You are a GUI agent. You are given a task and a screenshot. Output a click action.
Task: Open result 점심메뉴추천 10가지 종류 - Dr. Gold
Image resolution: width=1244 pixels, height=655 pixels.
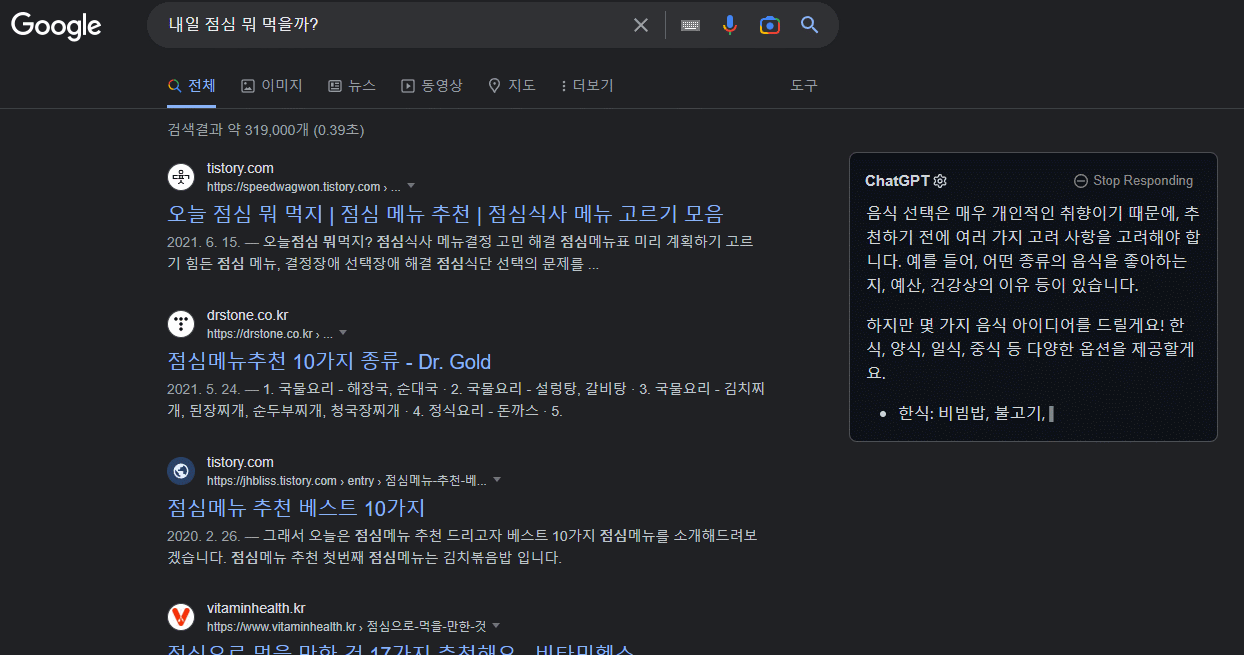point(329,361)
